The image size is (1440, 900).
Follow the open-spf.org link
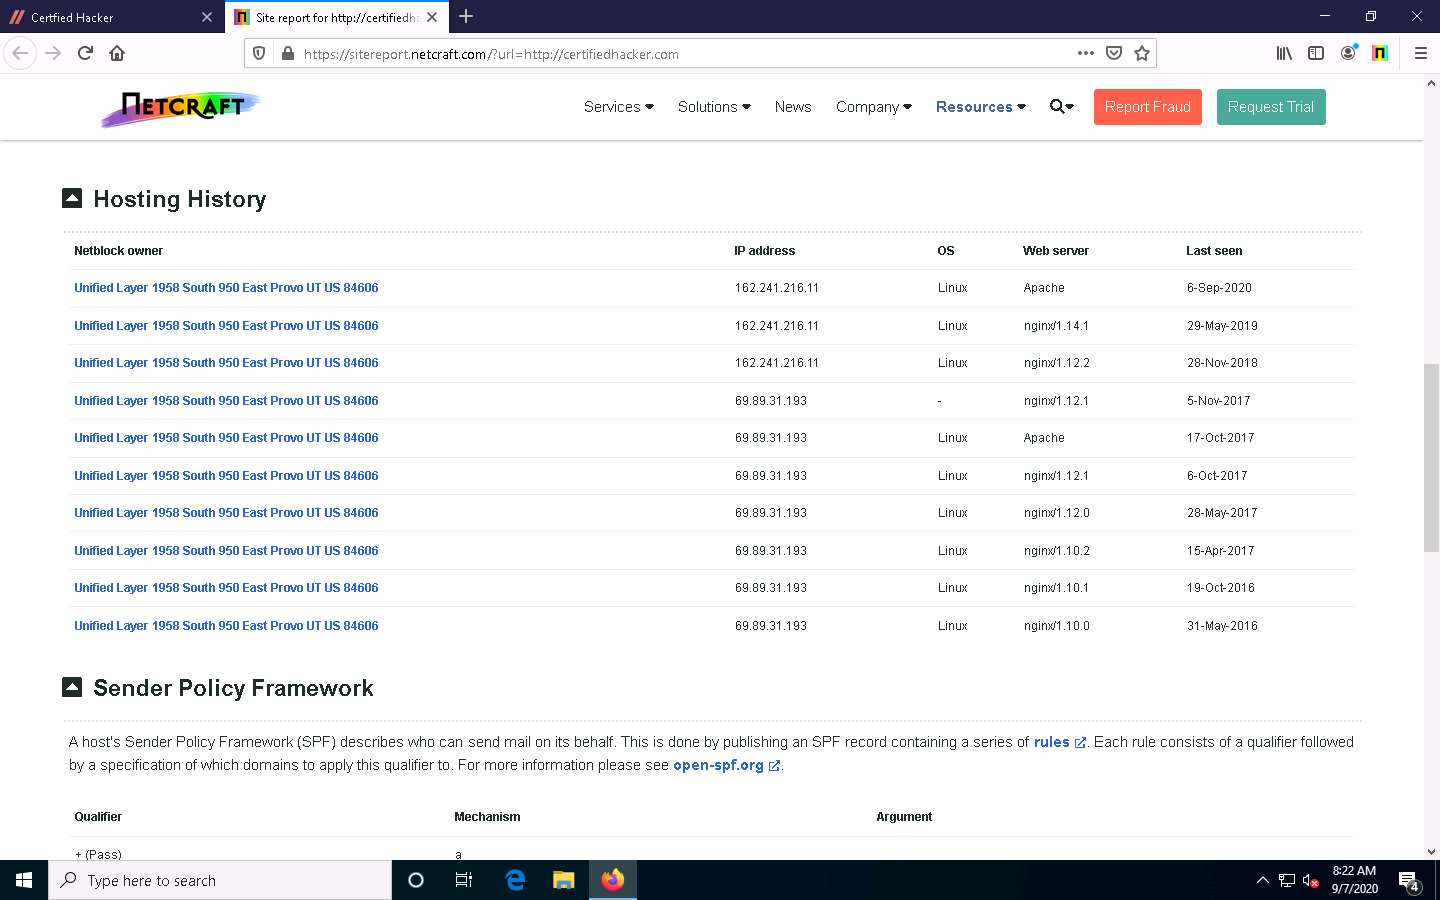[x=726, y=765]
